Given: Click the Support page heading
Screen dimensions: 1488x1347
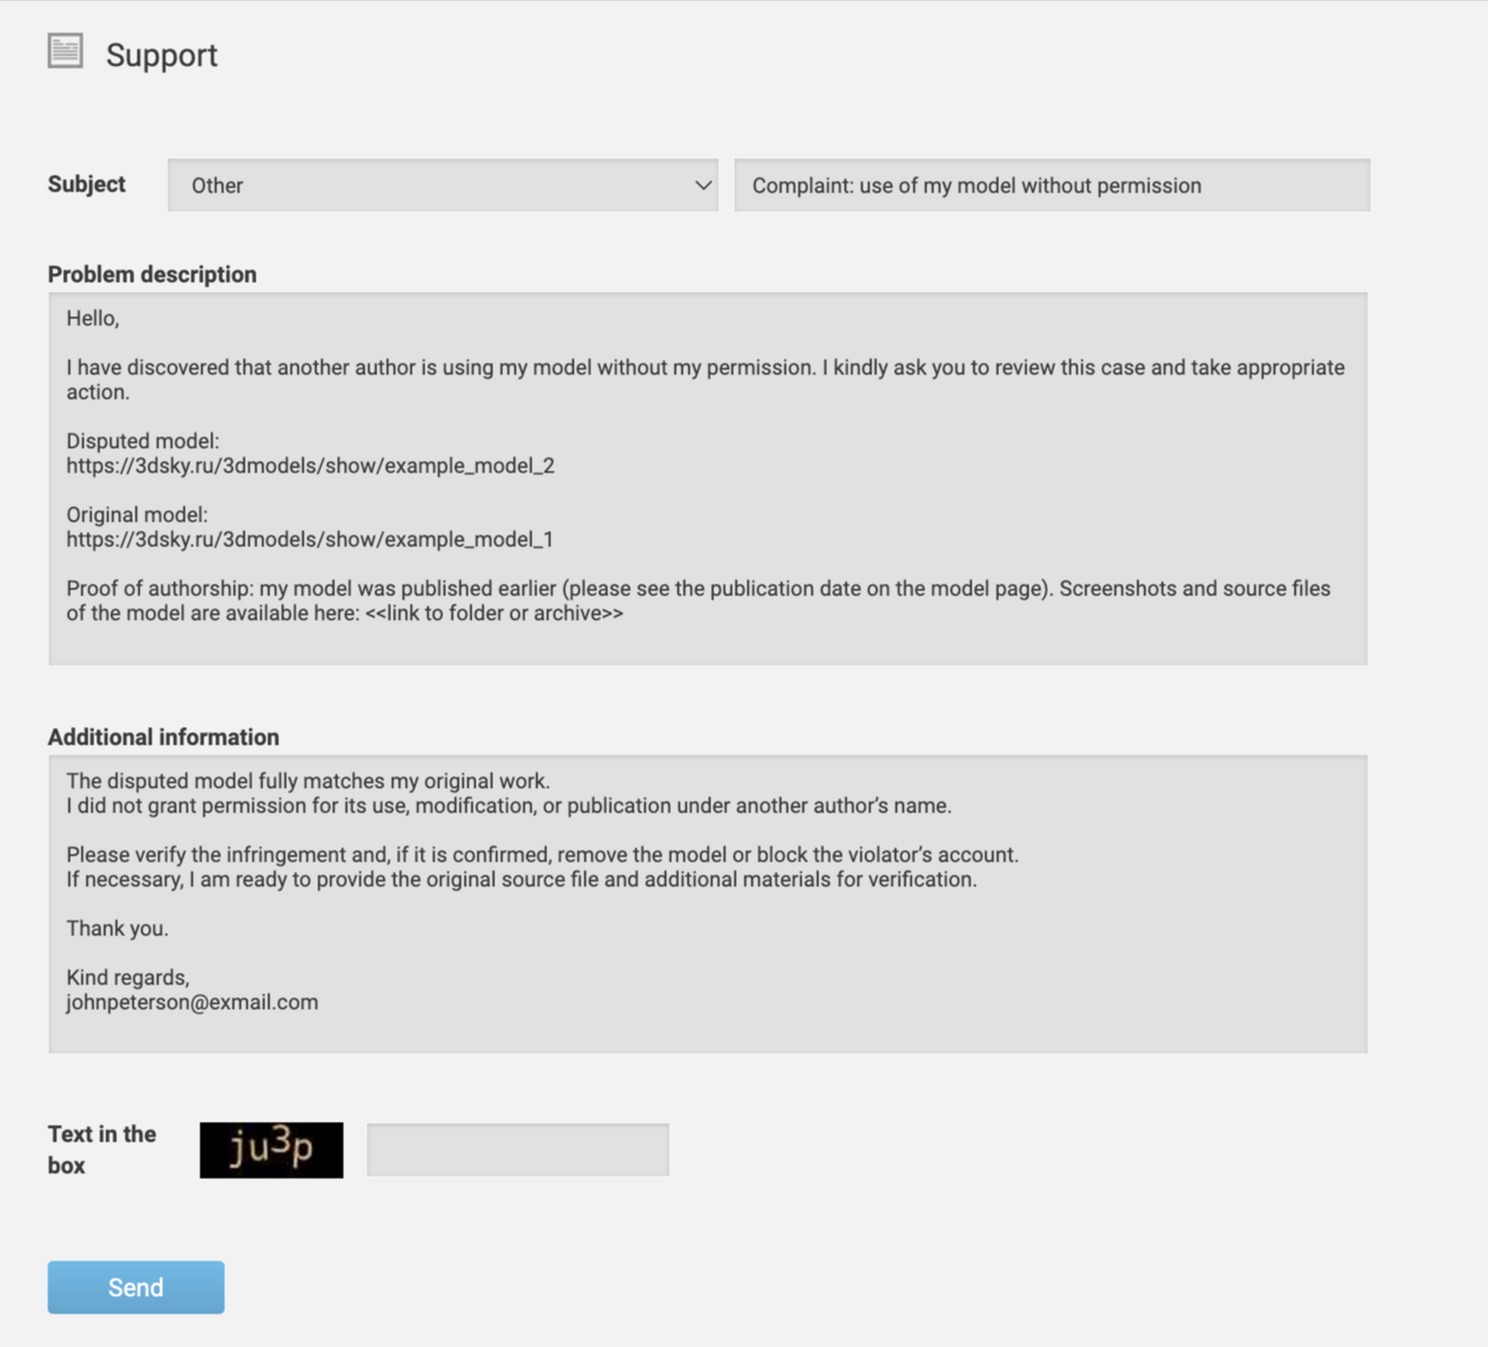Looking at the screenshot, I should click(x=161, y=55).
